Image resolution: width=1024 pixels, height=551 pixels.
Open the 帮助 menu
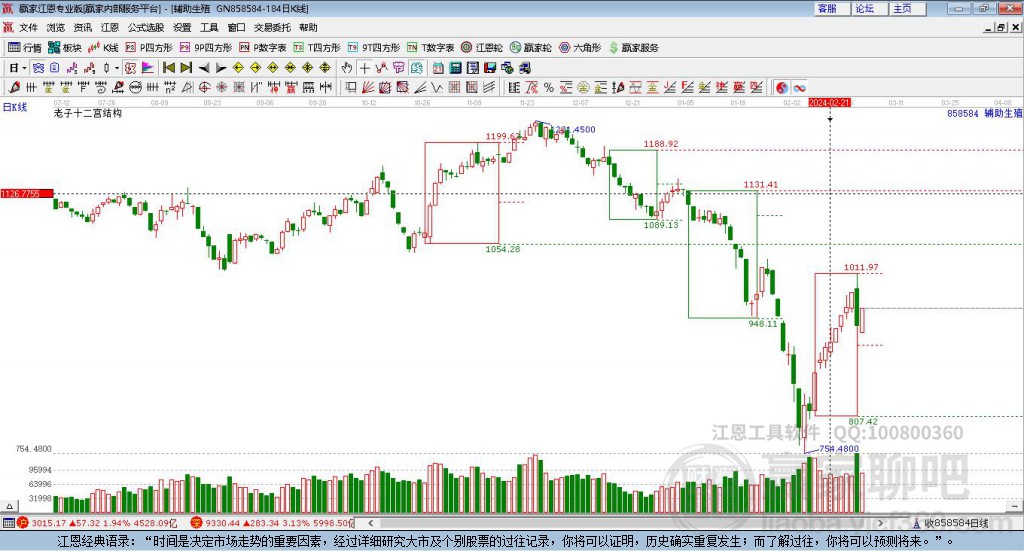(308, 27)
